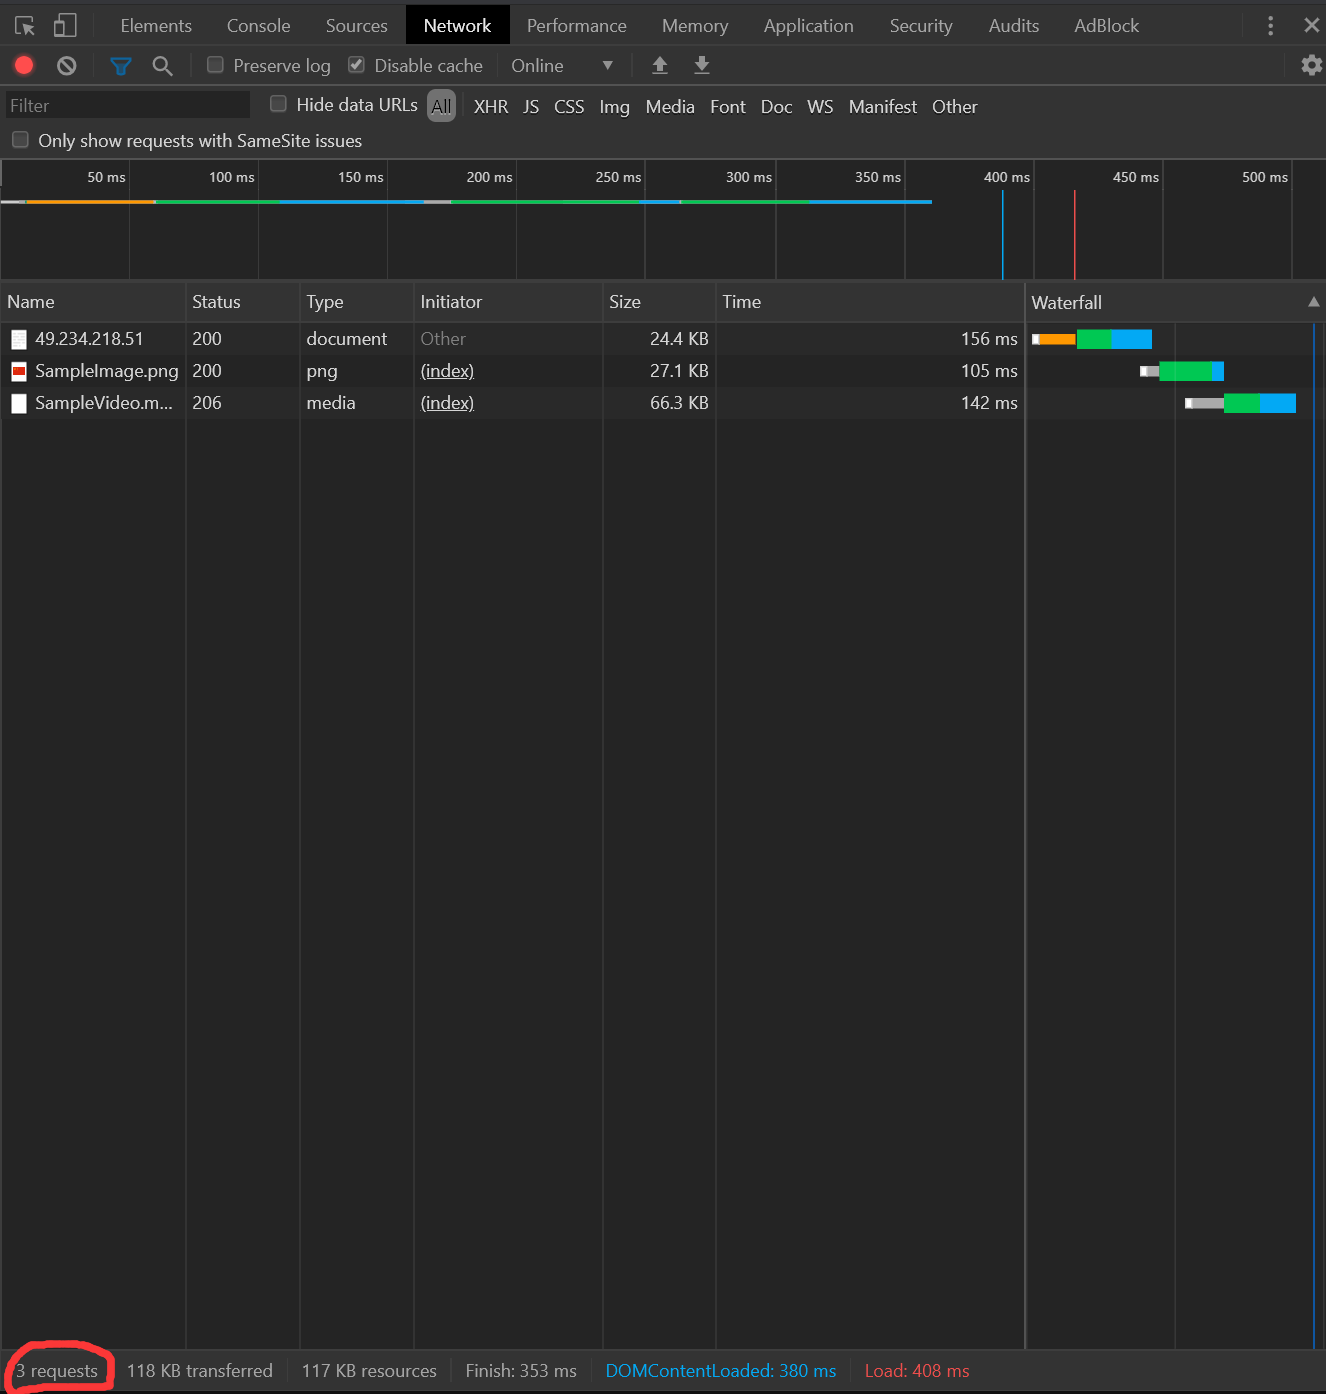Toggle the filter funnel icon
Image resolution: width=1326 pixels, height=1394 pixels.
121,66
